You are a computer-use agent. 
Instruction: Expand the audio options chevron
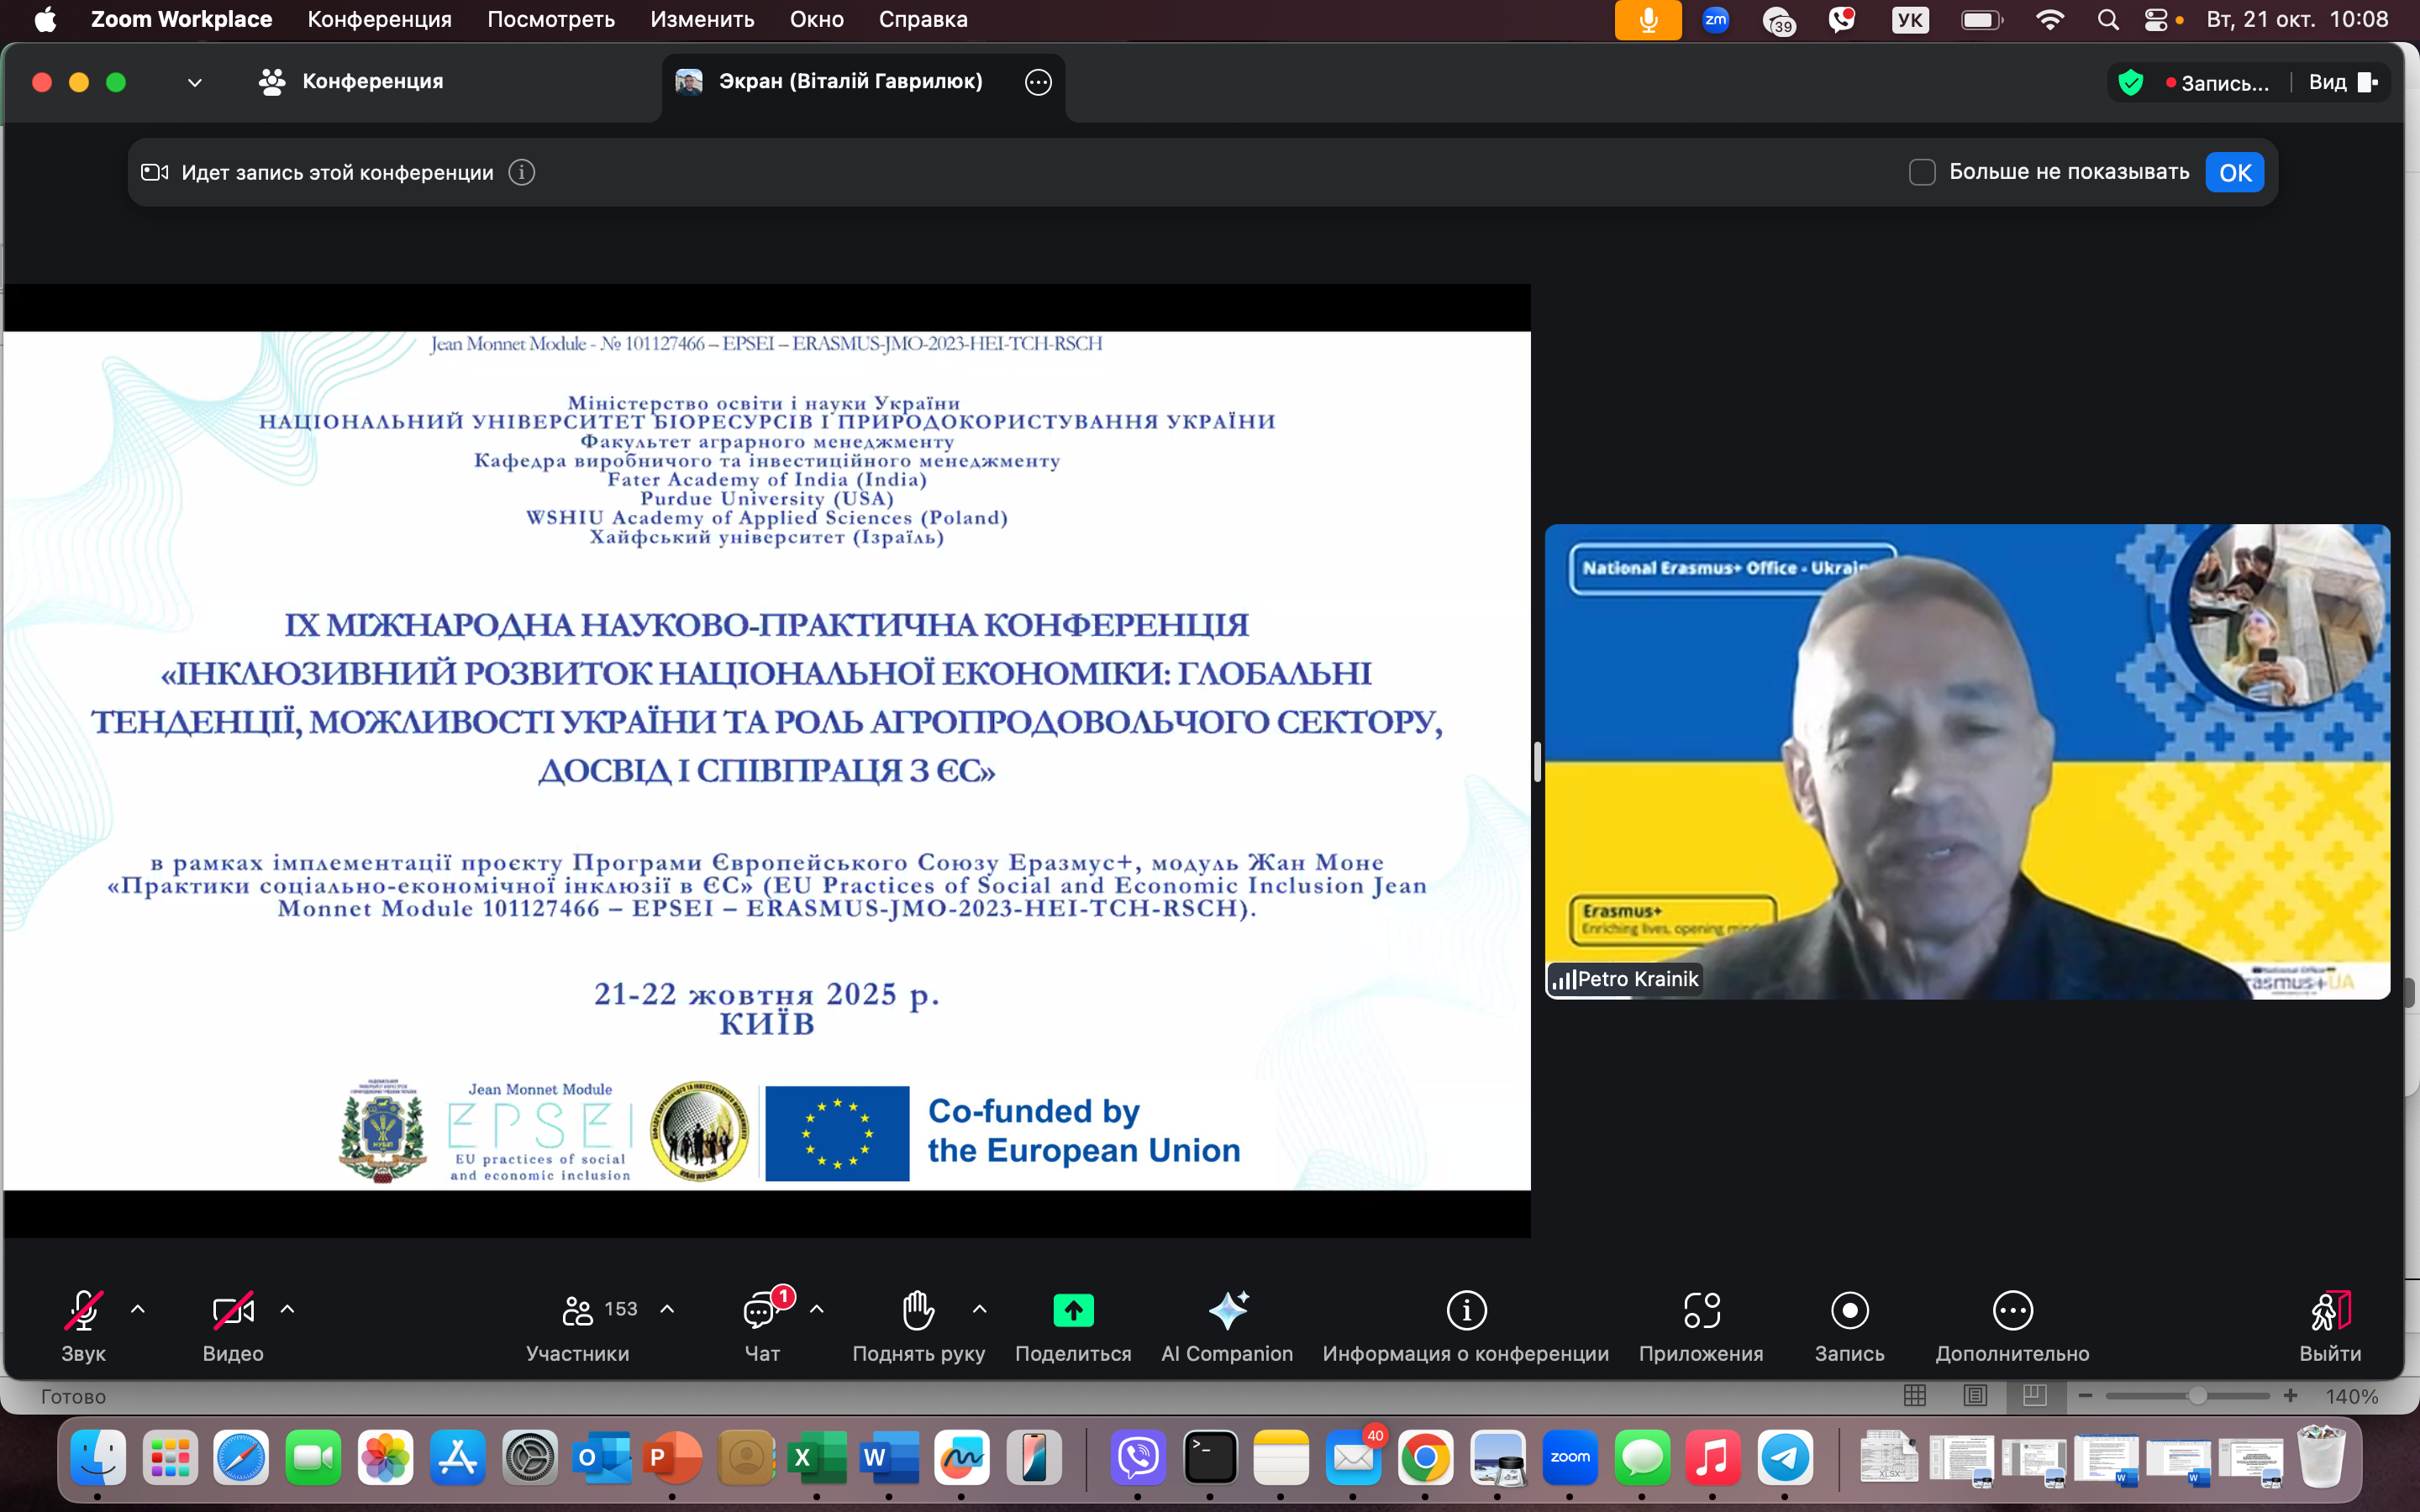pos(138,1309)
